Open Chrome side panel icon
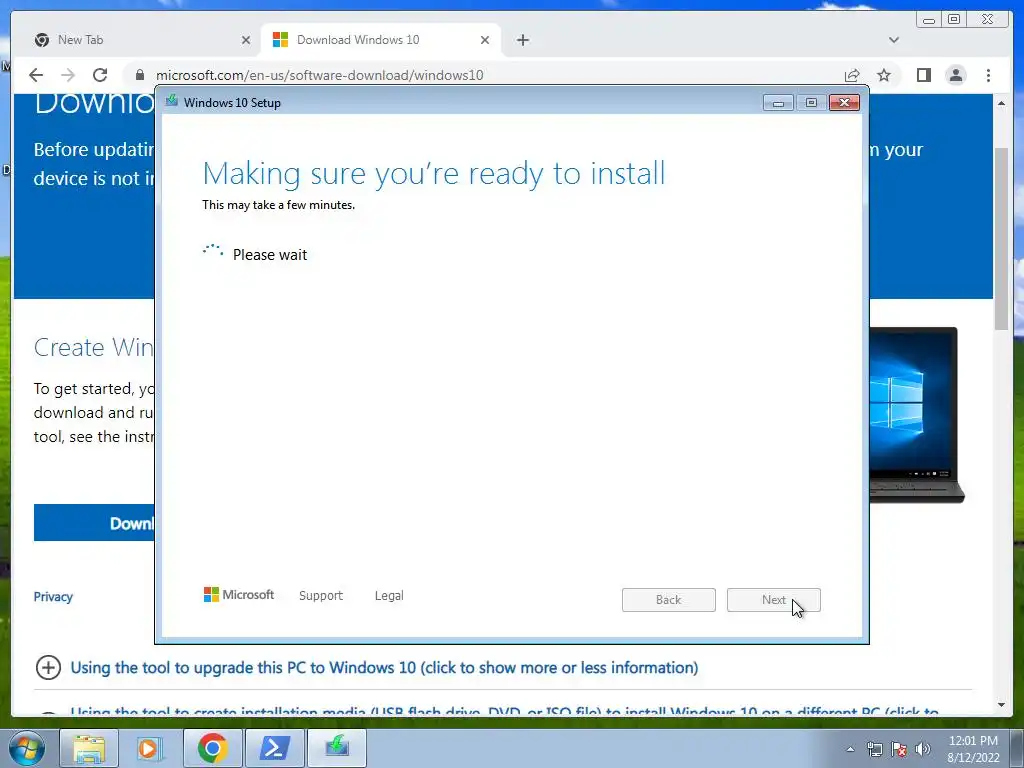Image resolution: width=1024 pixels, height=768 pixels. [923, 75]
